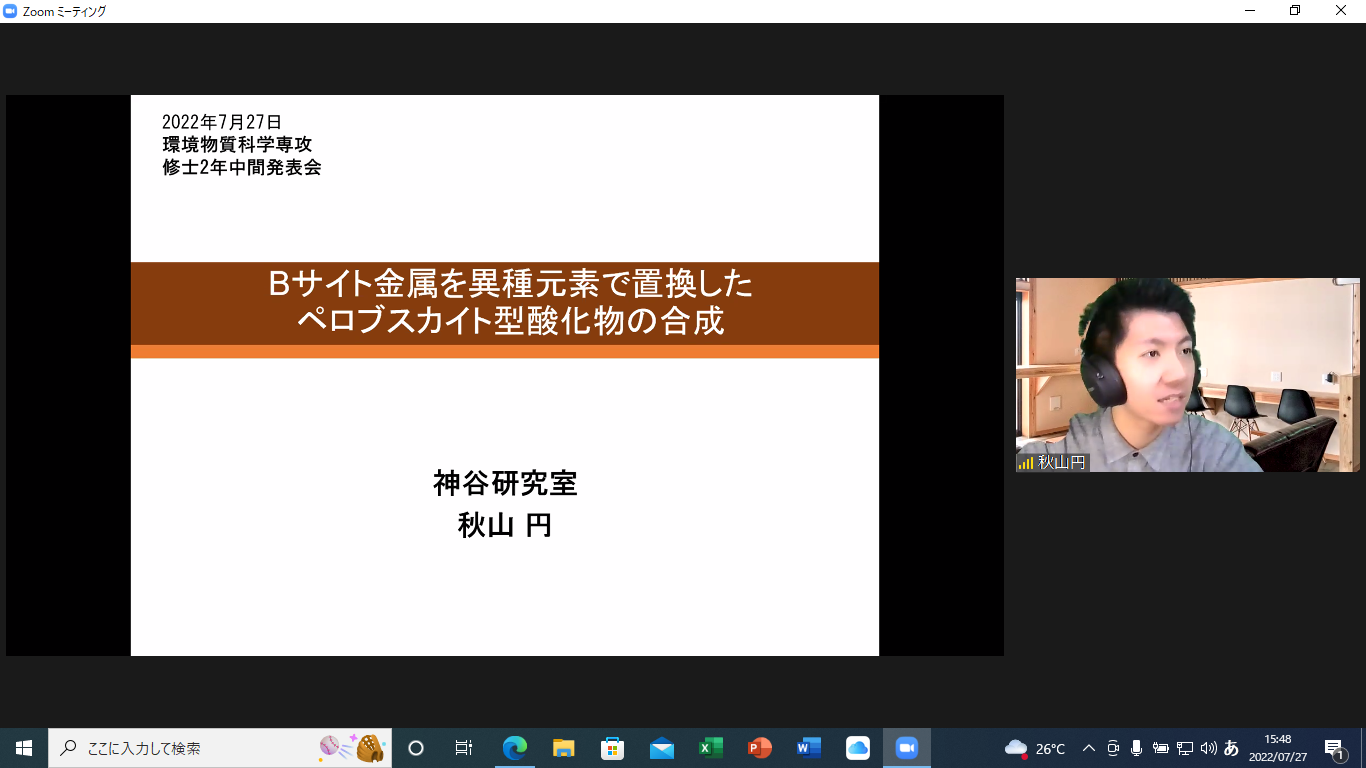Screen dimensions: 1366x768
Task: Click the battery power tray icon
Action: [1161, 748]
